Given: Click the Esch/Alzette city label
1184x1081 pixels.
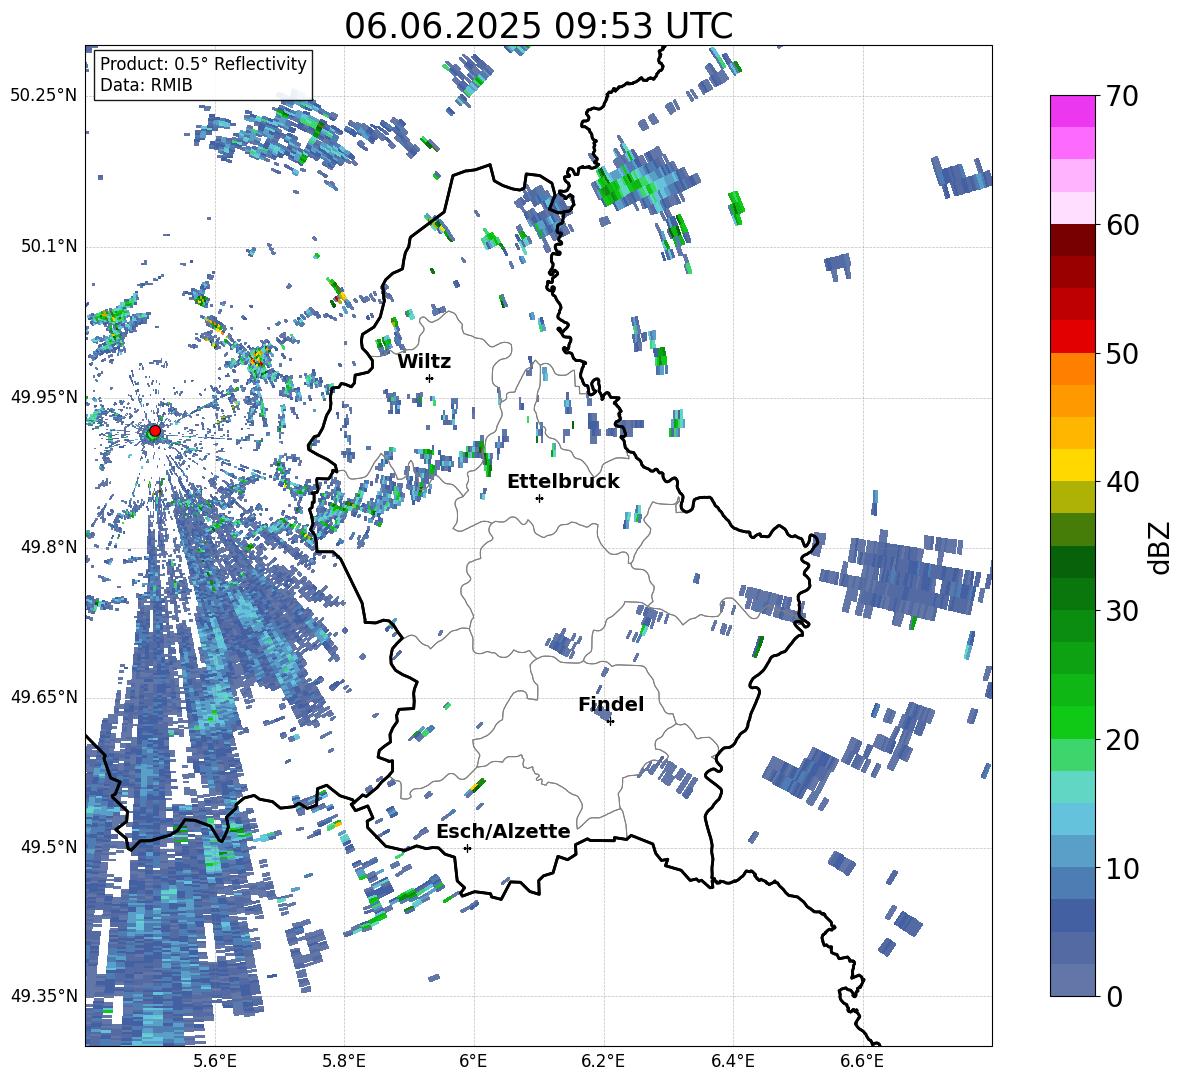Looking at the screenshot, I should [x=503, y=831].
